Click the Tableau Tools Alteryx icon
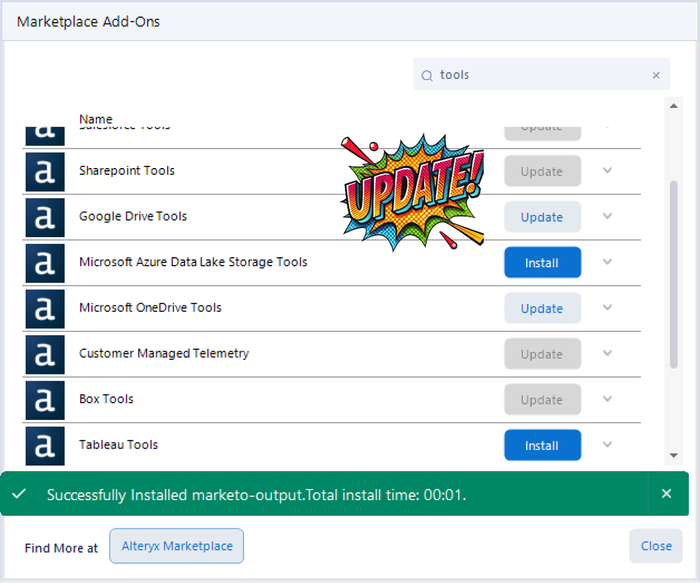This screenshot has height=583, width=700. [45, 446]
